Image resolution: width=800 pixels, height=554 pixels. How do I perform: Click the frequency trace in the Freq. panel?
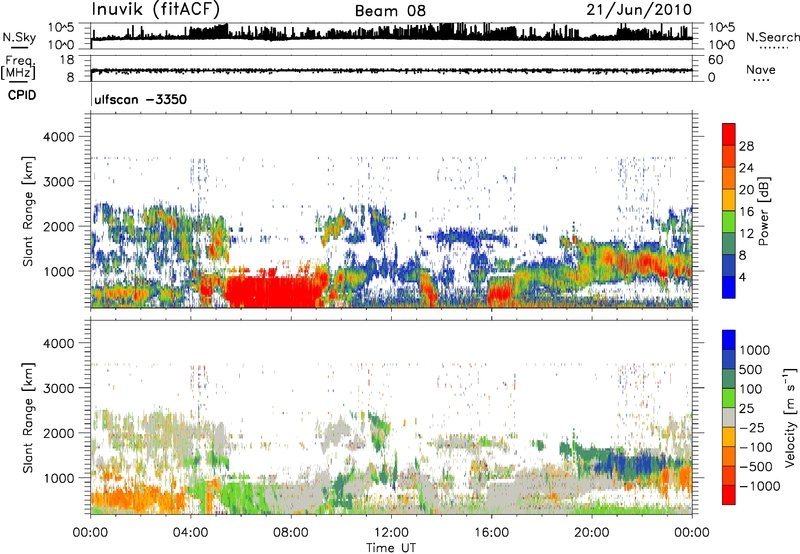click(391, 70)
